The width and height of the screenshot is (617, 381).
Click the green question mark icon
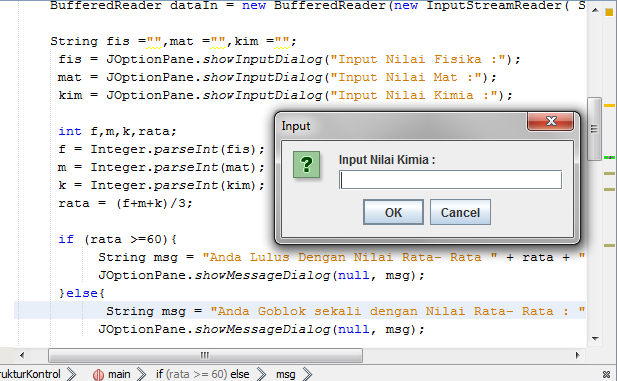[306, 165]
